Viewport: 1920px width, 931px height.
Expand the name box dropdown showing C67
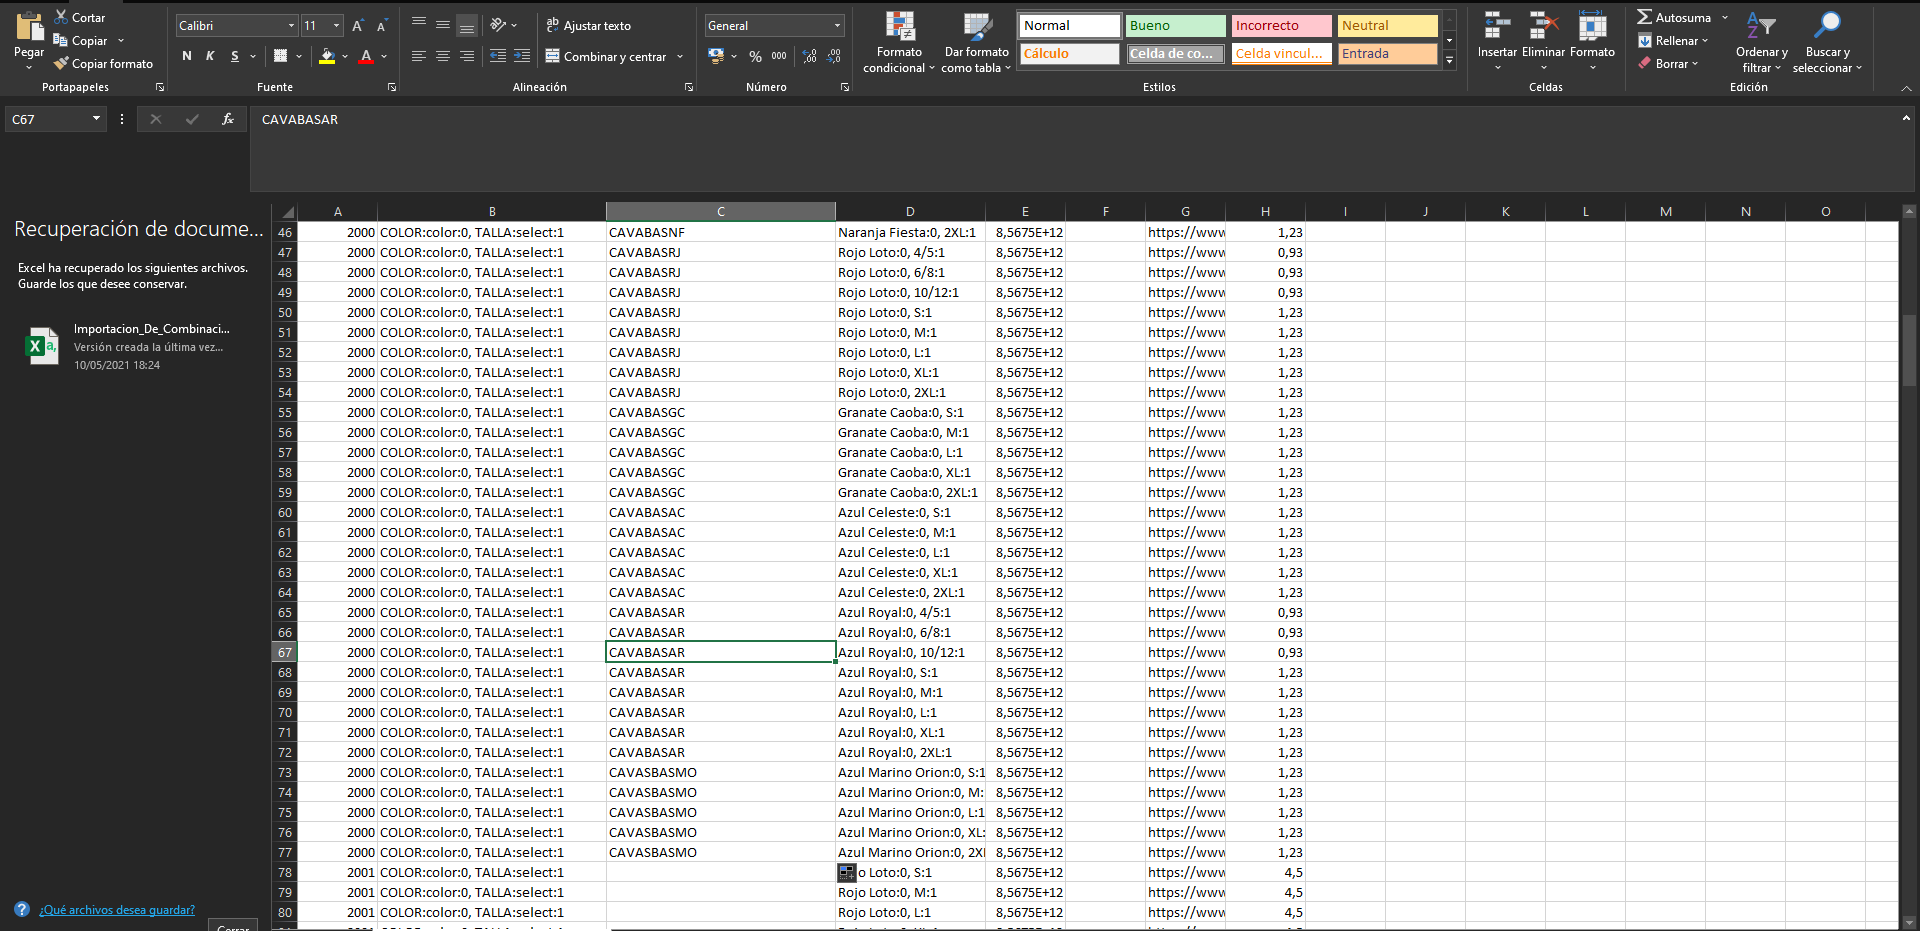tap(96, 119)
